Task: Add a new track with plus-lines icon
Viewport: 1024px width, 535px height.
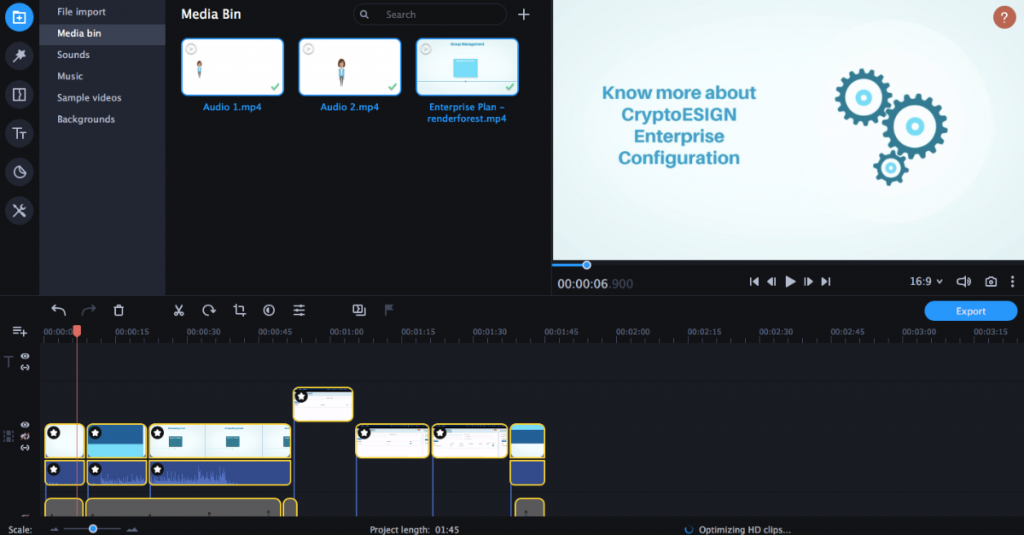Action: point(20,332)
